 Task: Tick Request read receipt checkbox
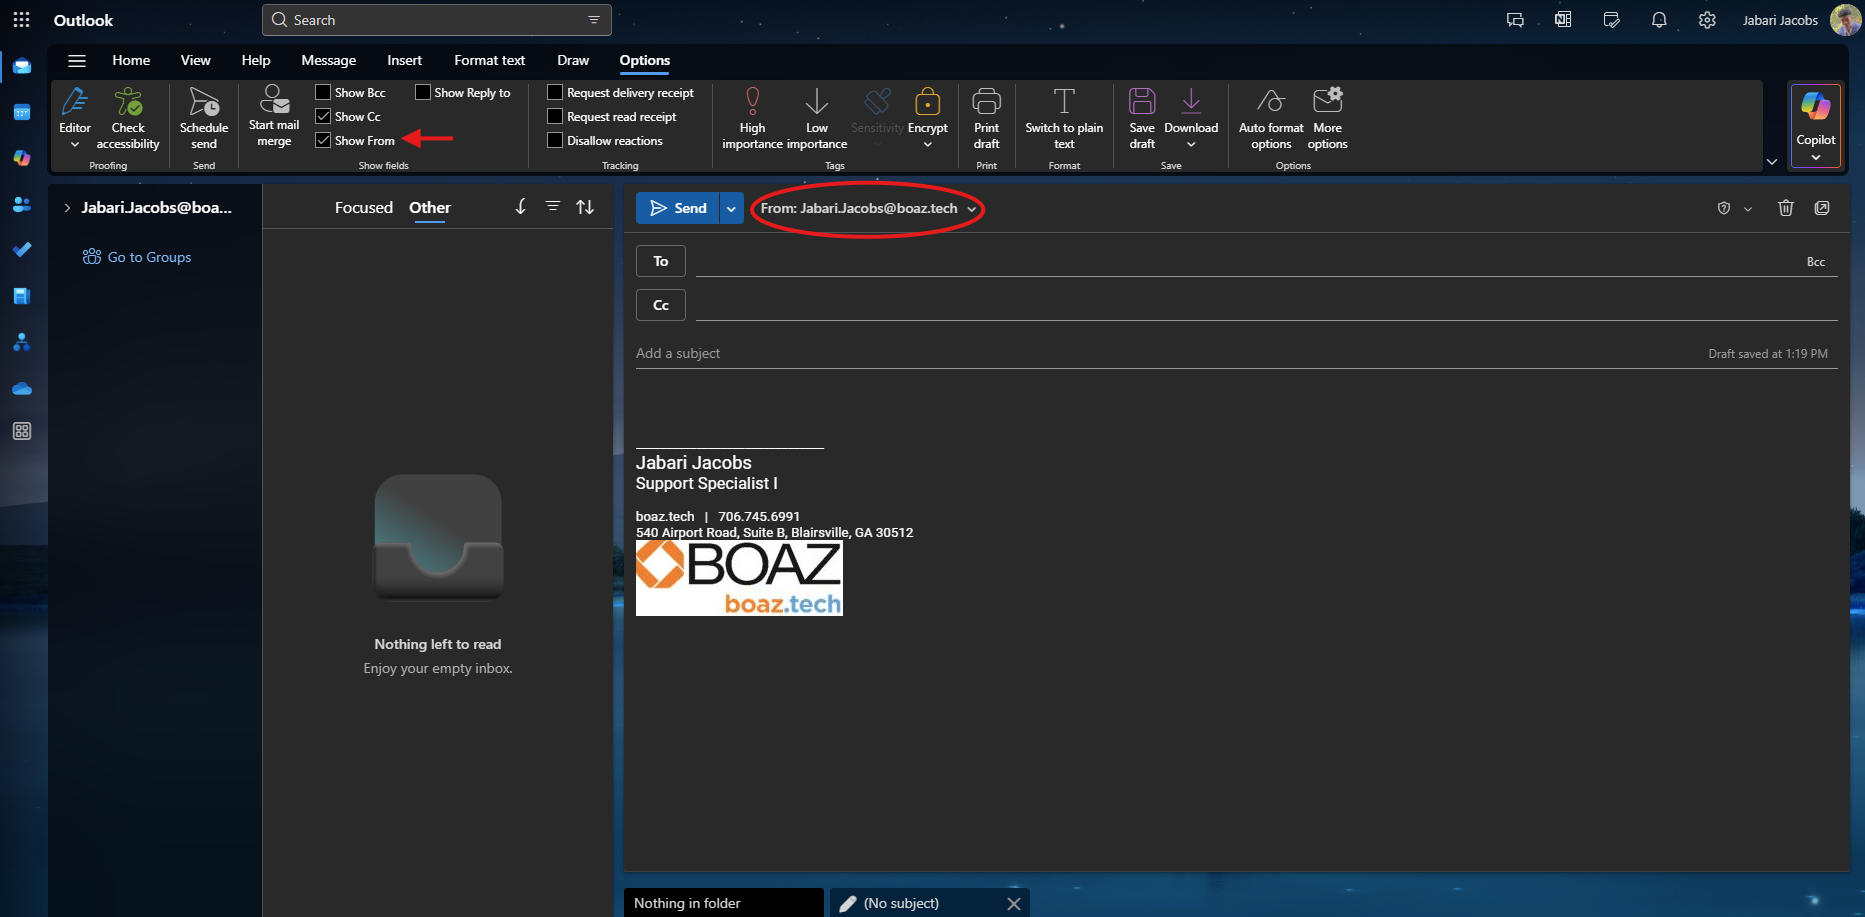[555, 117]
